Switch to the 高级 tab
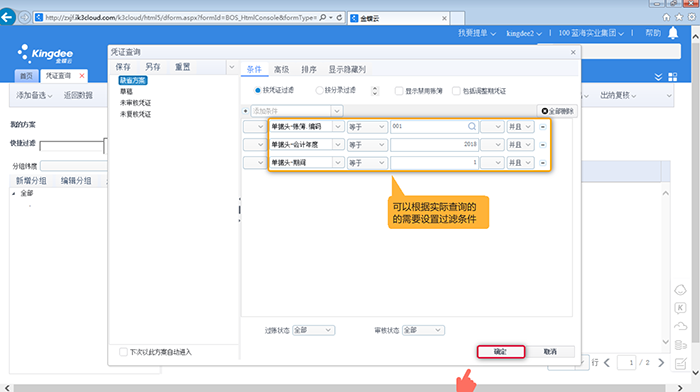Screen dimensions: 700x392 tap(281, 69)
